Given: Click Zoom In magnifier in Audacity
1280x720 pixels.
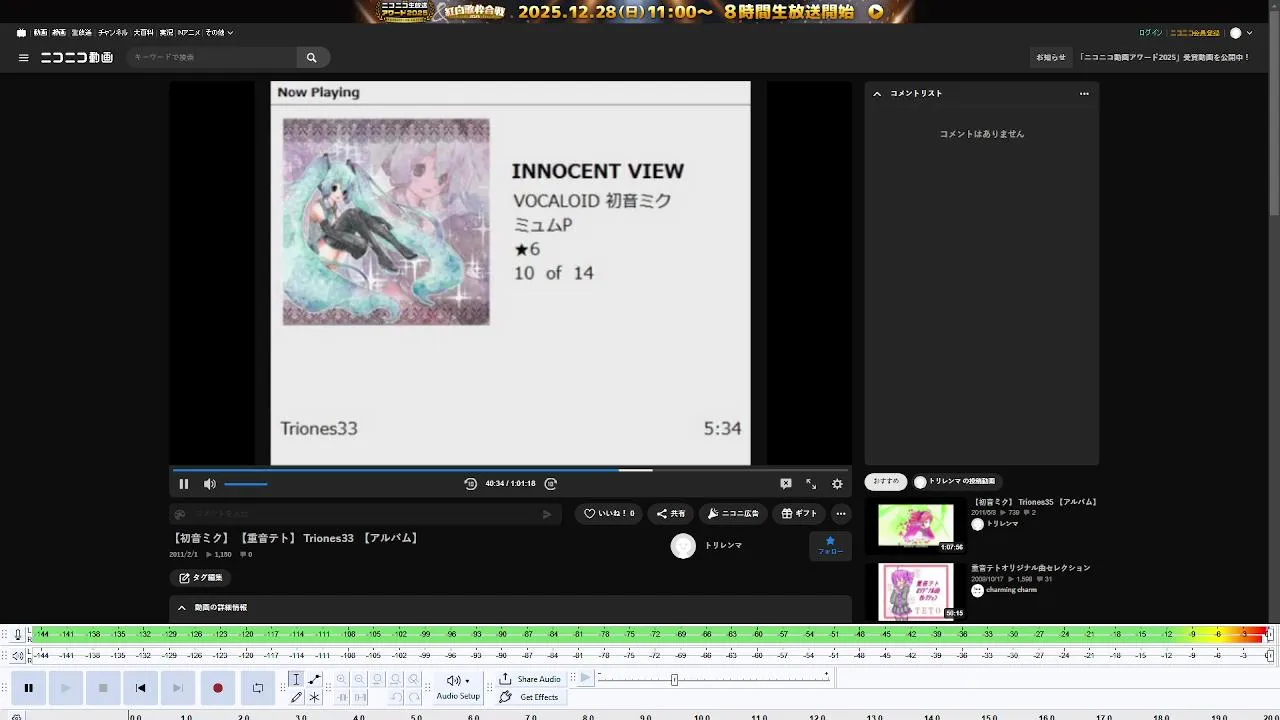Looking at the screenshot, I should coord(341,679).
